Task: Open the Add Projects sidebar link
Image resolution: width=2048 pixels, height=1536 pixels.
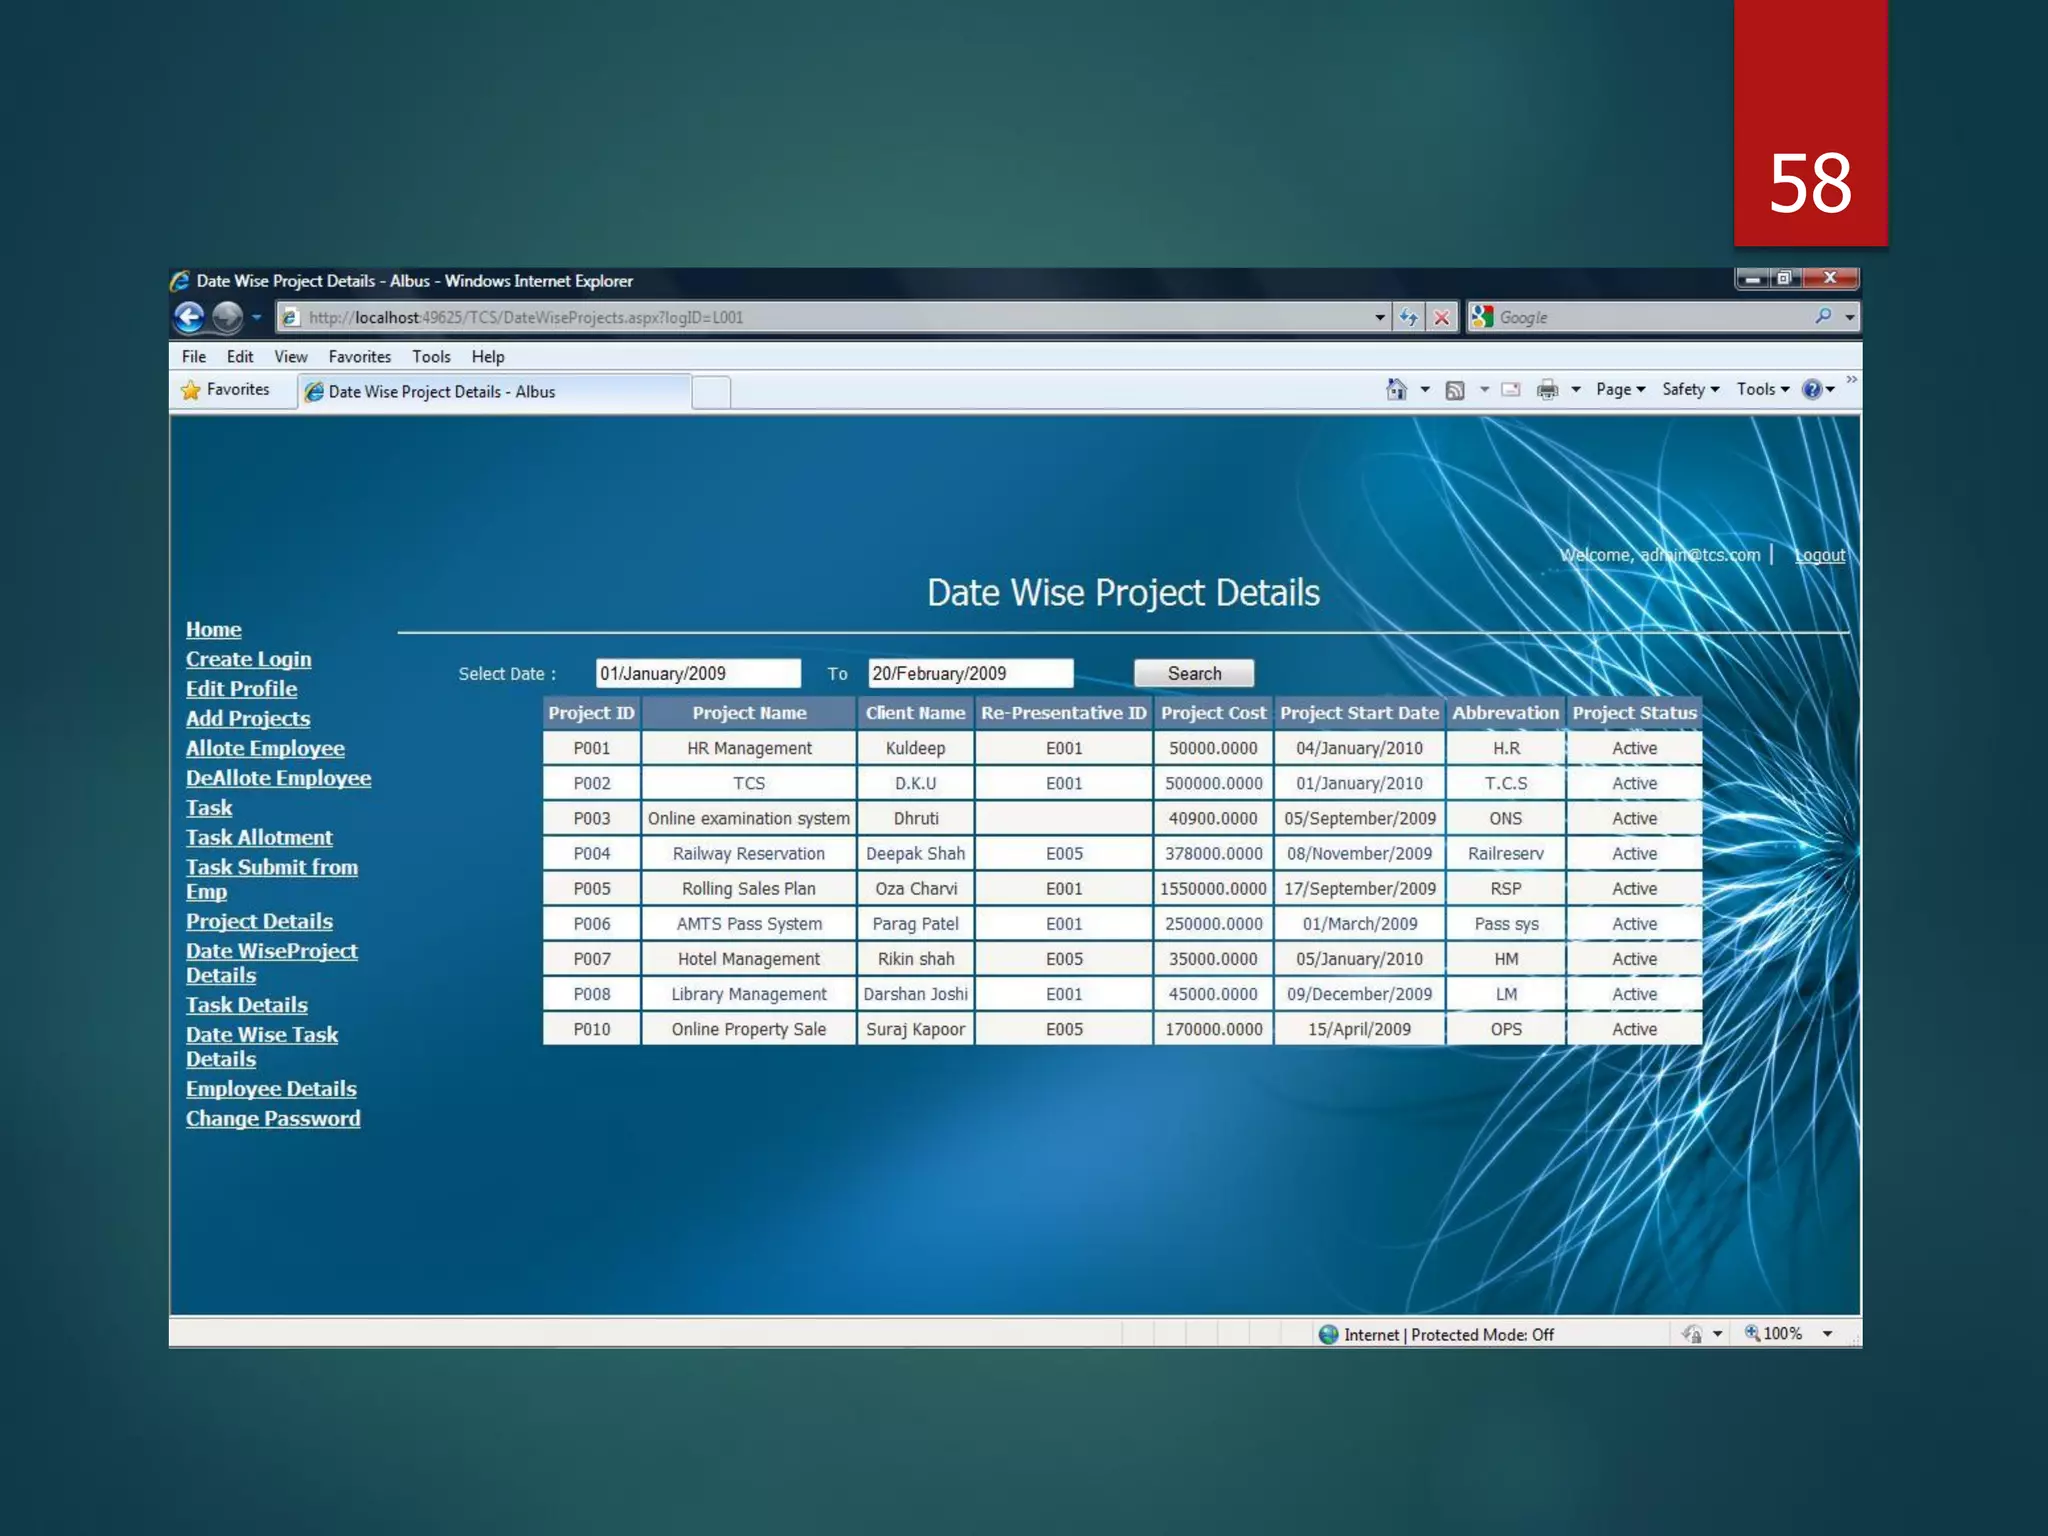Action: (248, 719)
